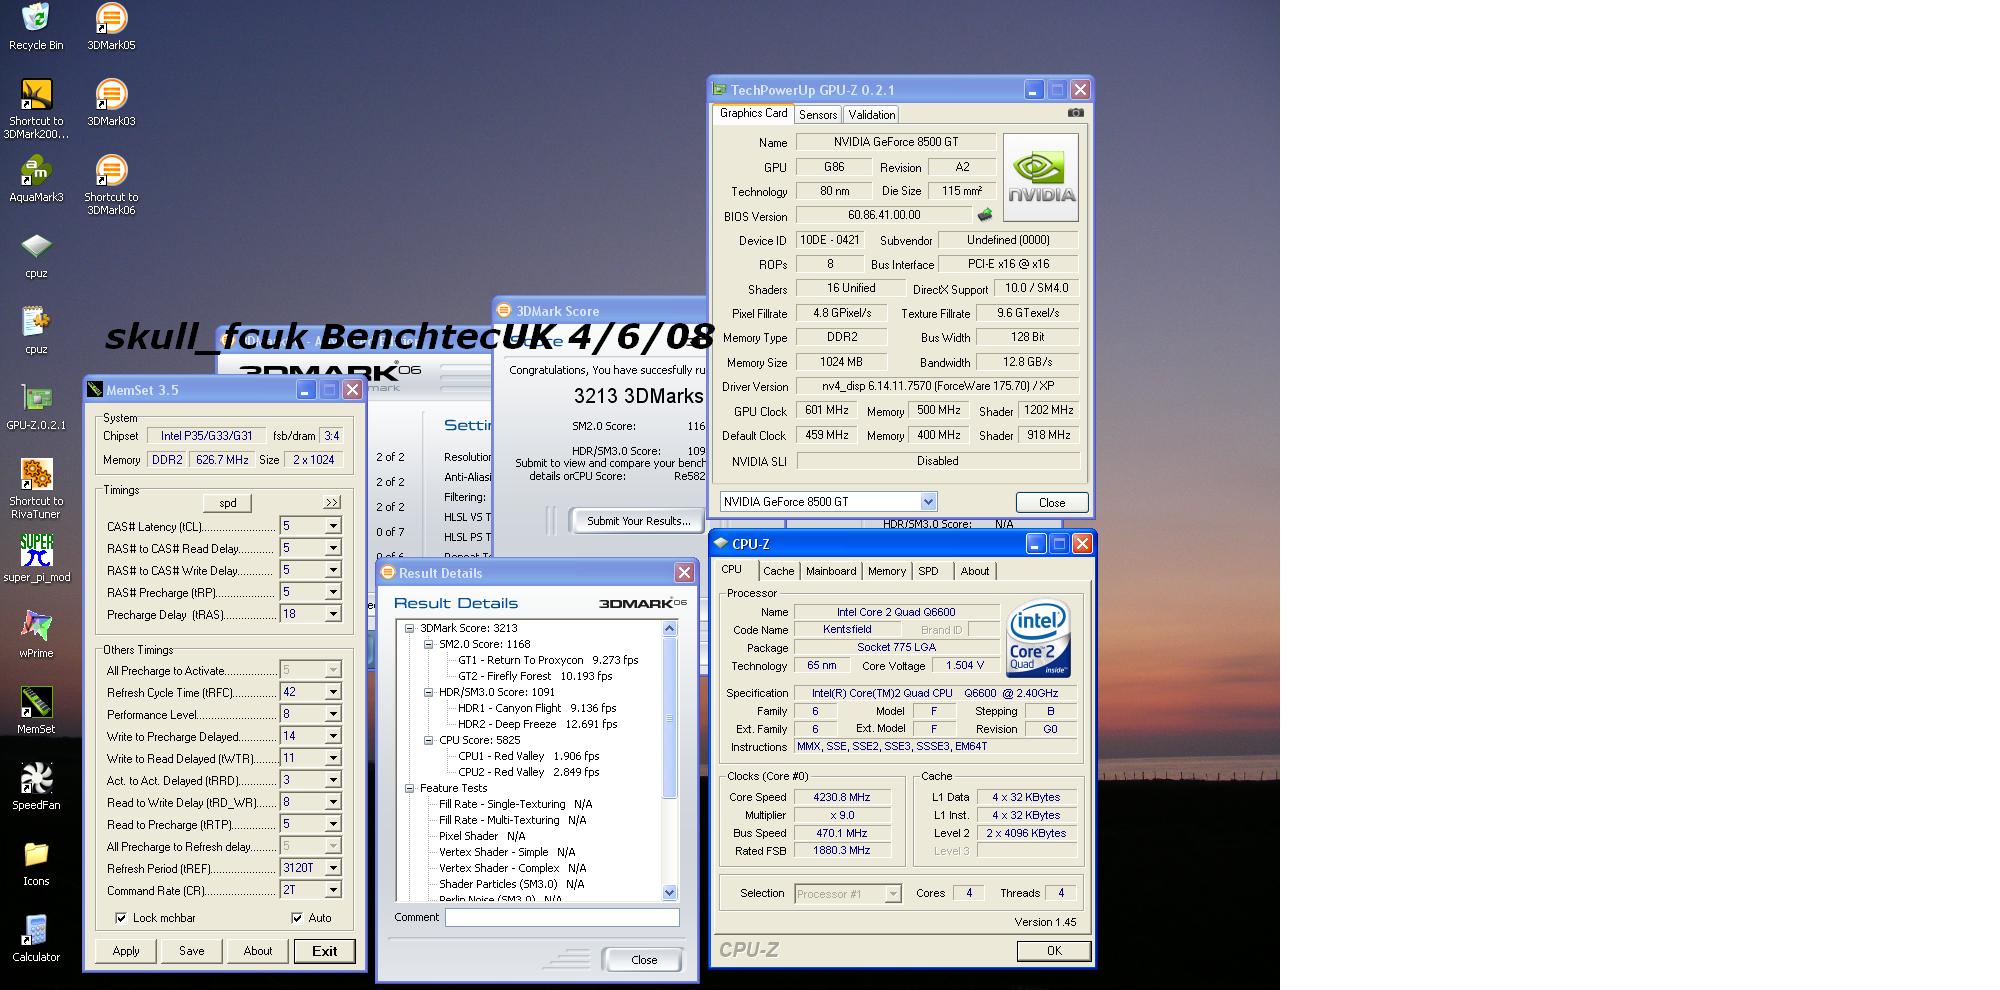The height and width of the screenshot is (990, 2000).
Task: Click the GPU-Z screenshot camera icon
Action: (1076, 113)
